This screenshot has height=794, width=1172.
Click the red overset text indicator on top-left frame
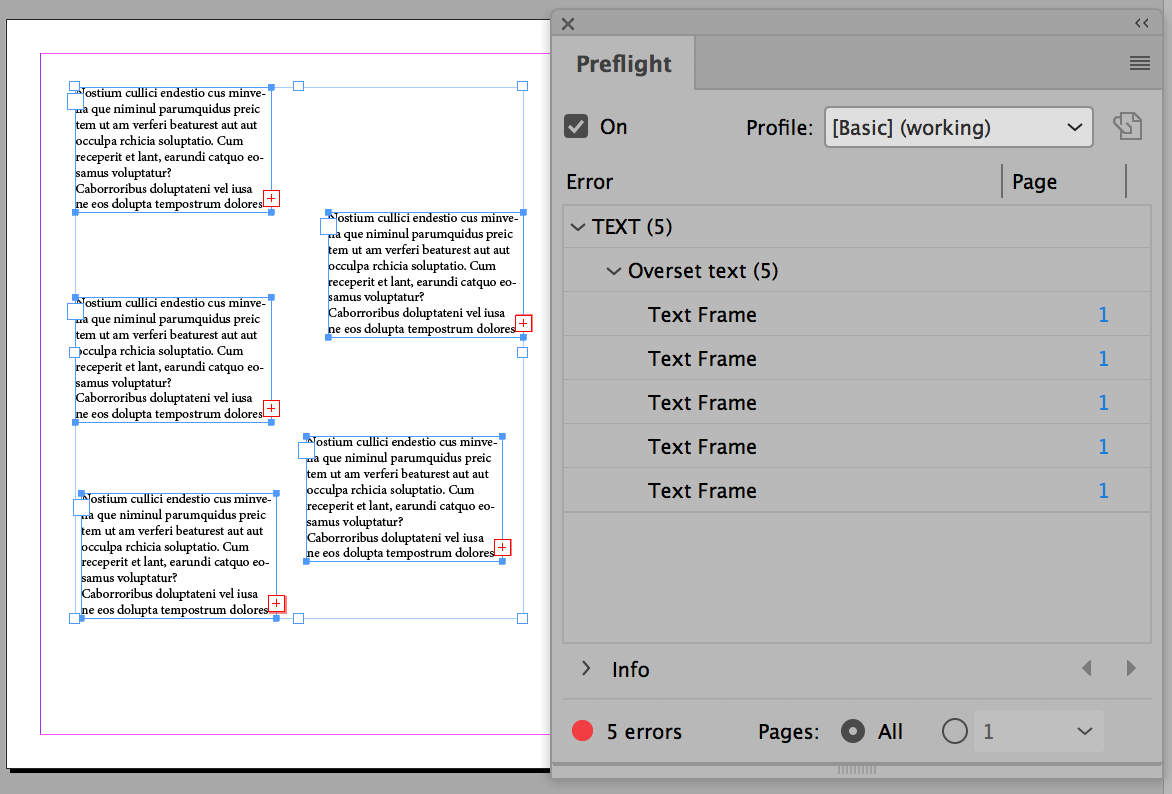pos(271,199)
